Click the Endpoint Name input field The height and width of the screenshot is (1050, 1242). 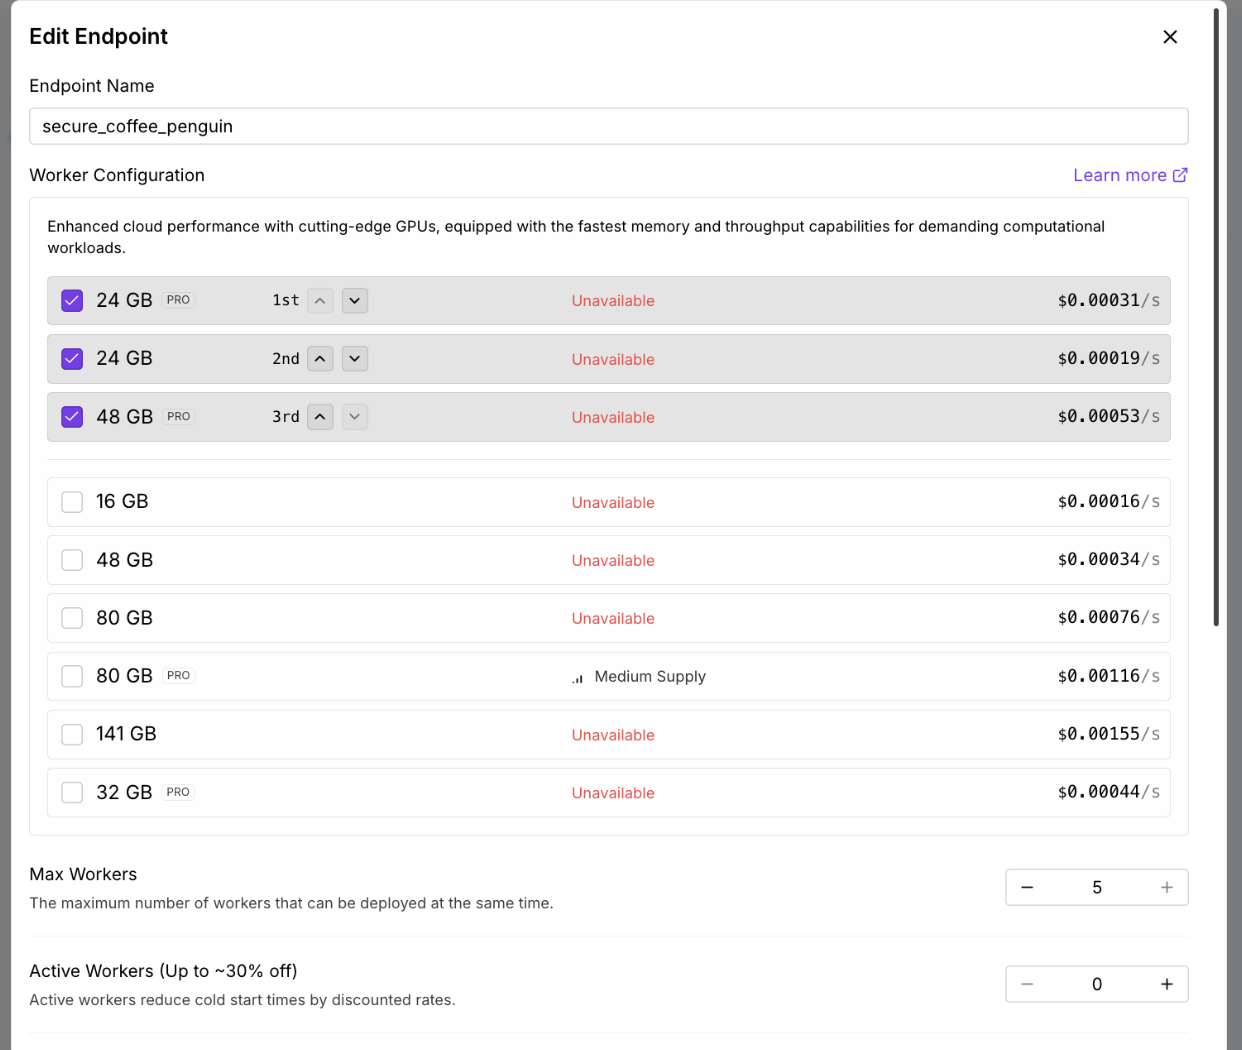click(x=608, y=126)
